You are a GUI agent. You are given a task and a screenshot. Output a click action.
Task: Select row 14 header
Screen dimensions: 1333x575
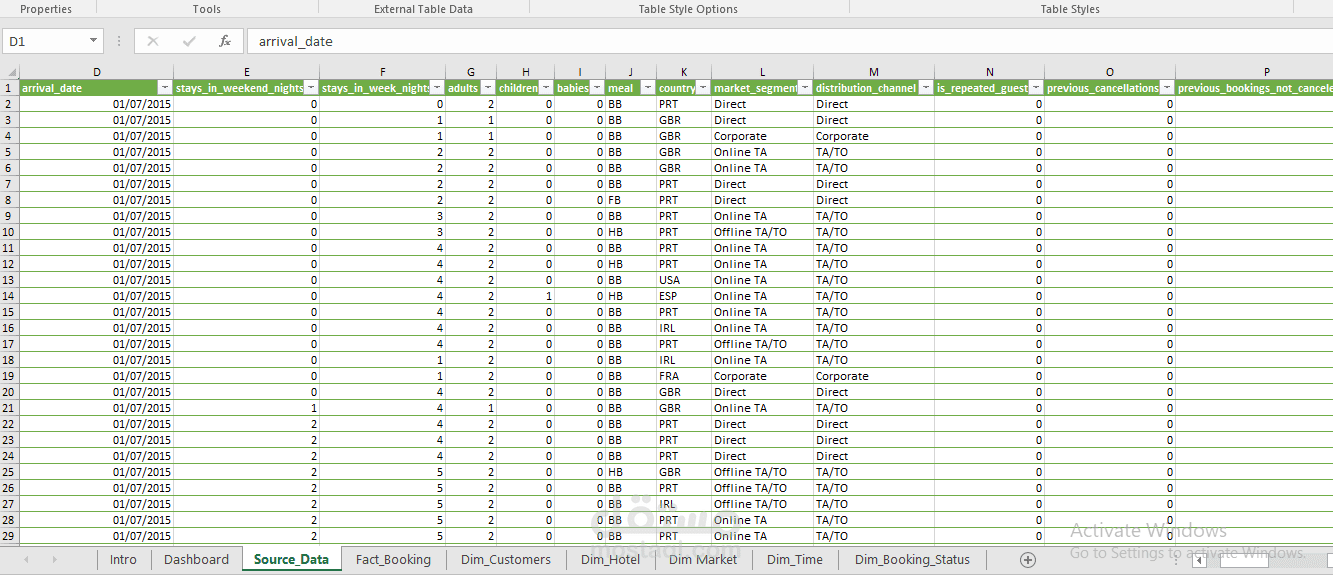coord(9,296)
